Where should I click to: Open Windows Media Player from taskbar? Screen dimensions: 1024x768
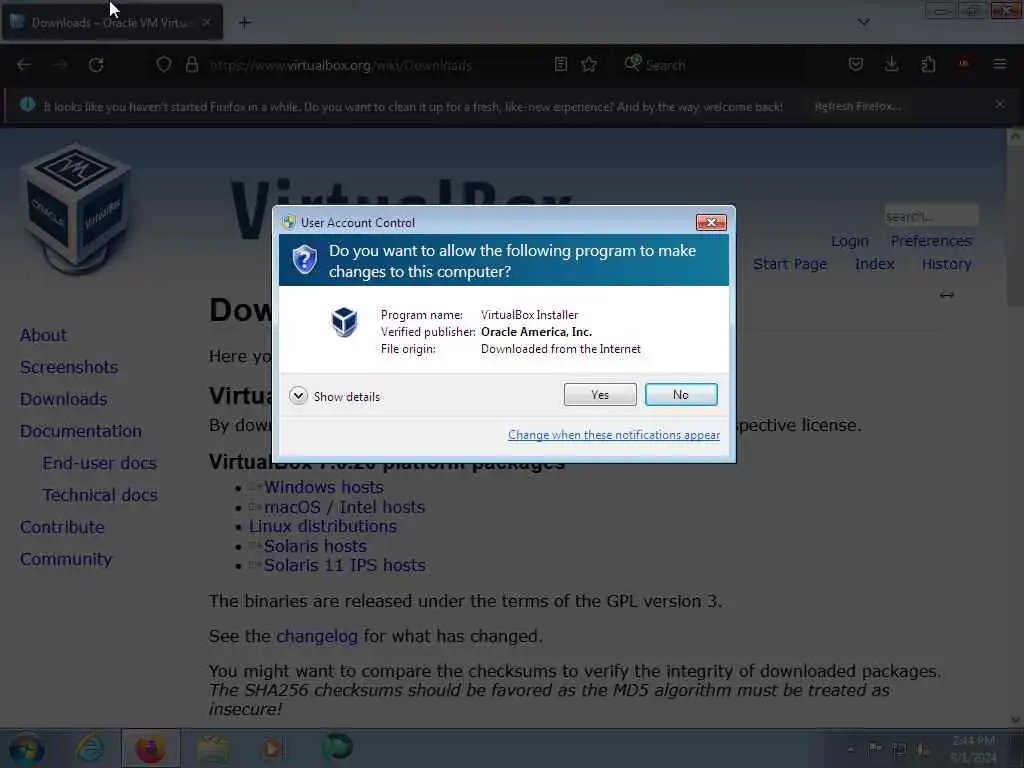coord(272,748)
